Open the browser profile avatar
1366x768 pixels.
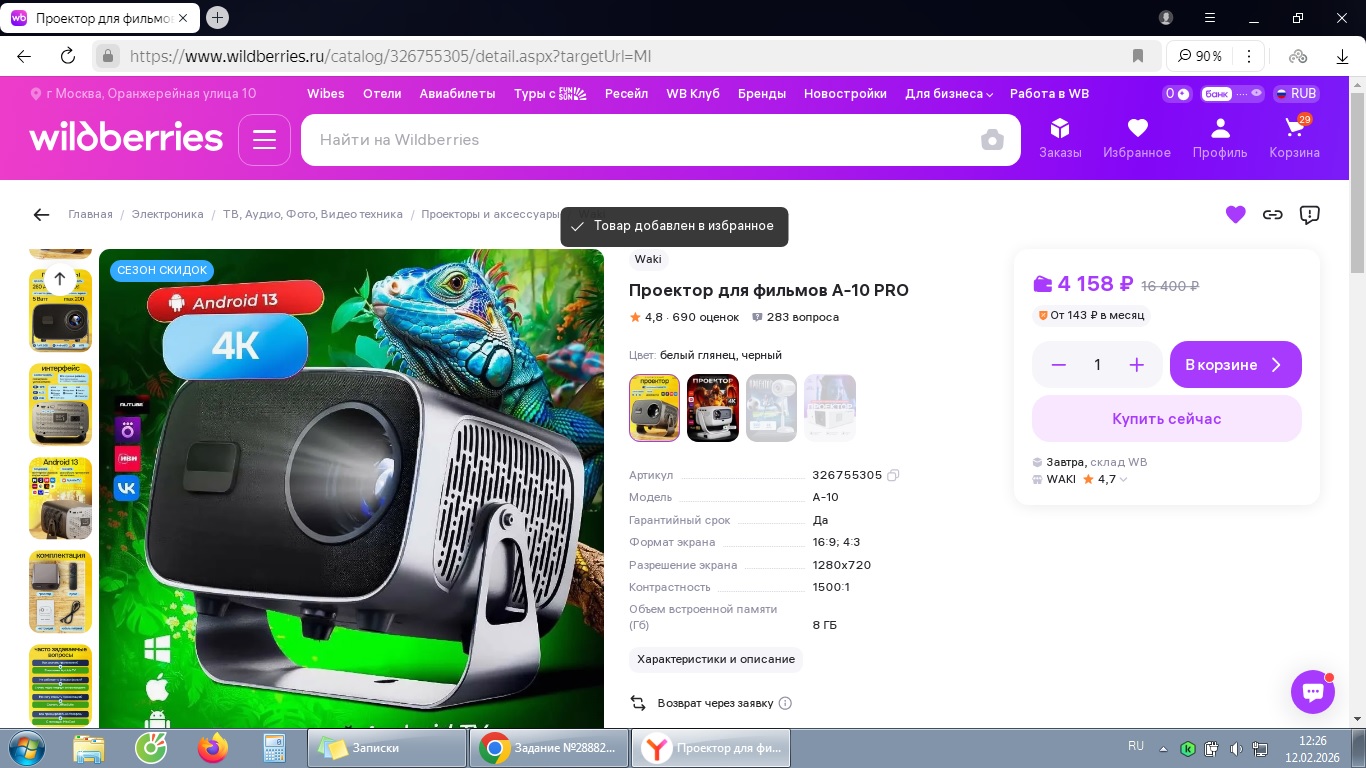tap(1166, 17)
